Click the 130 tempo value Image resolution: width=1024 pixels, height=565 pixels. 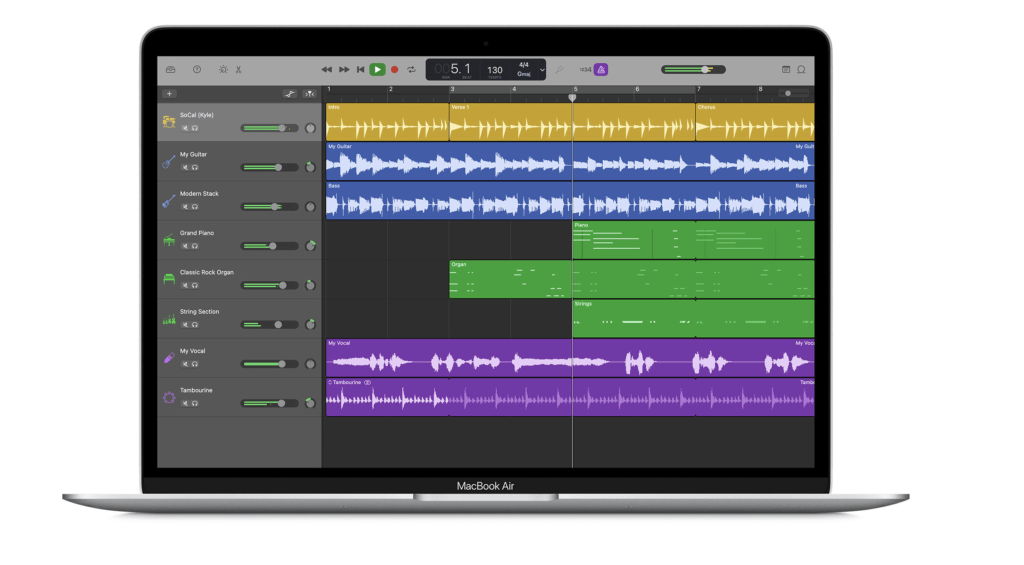tap(495, 70)
